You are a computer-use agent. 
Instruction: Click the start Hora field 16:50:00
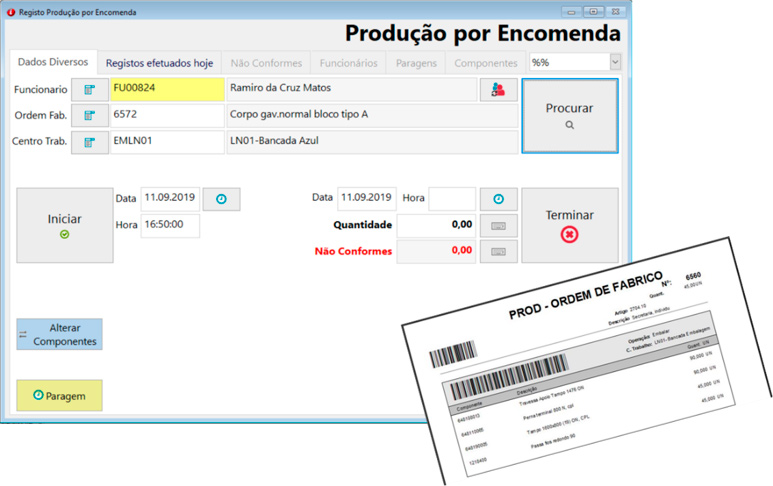tap(169, 225)
